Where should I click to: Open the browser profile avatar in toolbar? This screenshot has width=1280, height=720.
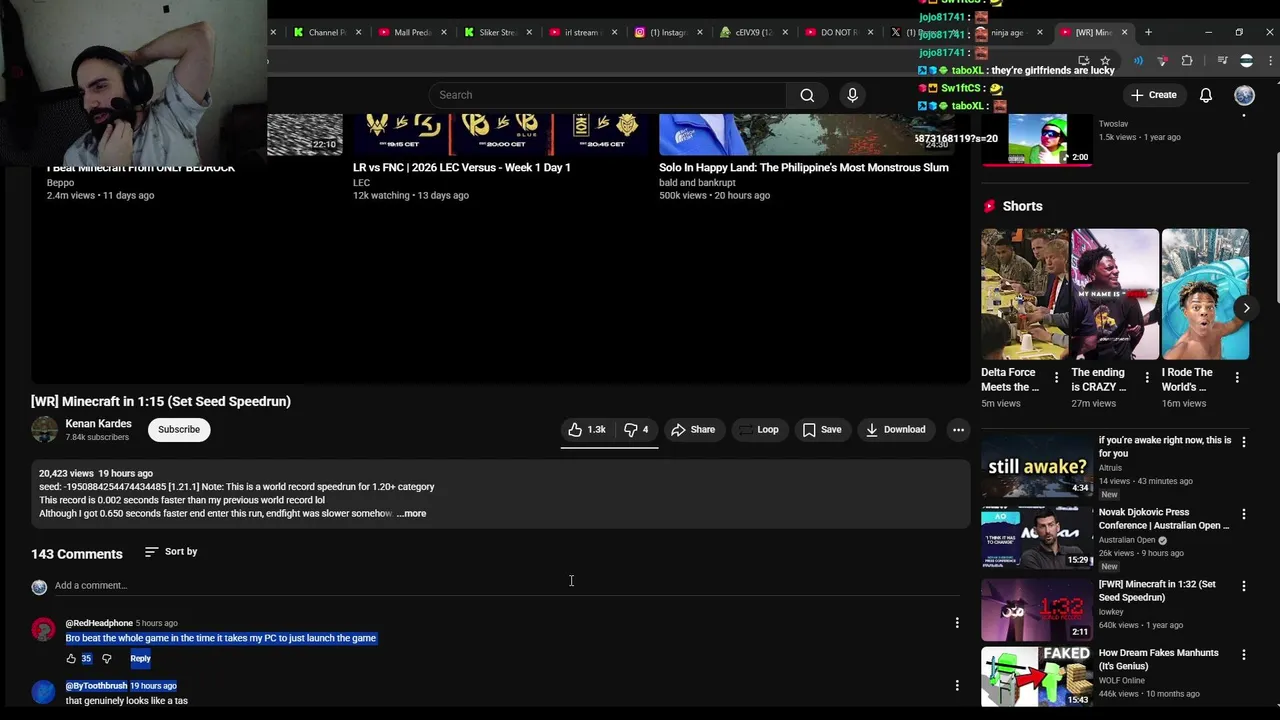[x=1246, y=61]
